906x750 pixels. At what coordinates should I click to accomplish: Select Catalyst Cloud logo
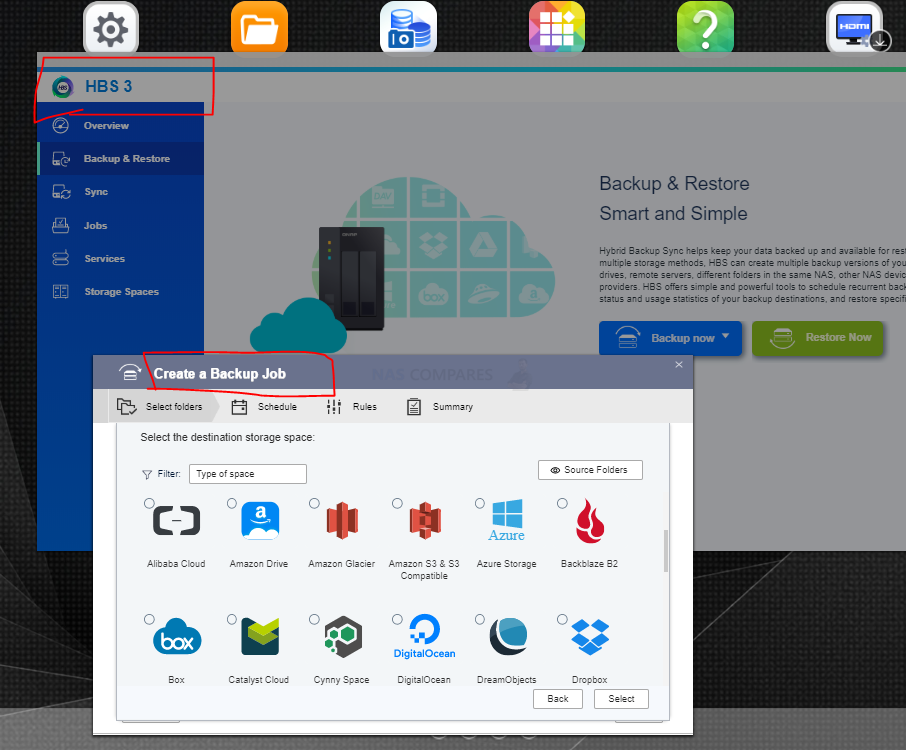pyautogui.click(x=259, y=637)
